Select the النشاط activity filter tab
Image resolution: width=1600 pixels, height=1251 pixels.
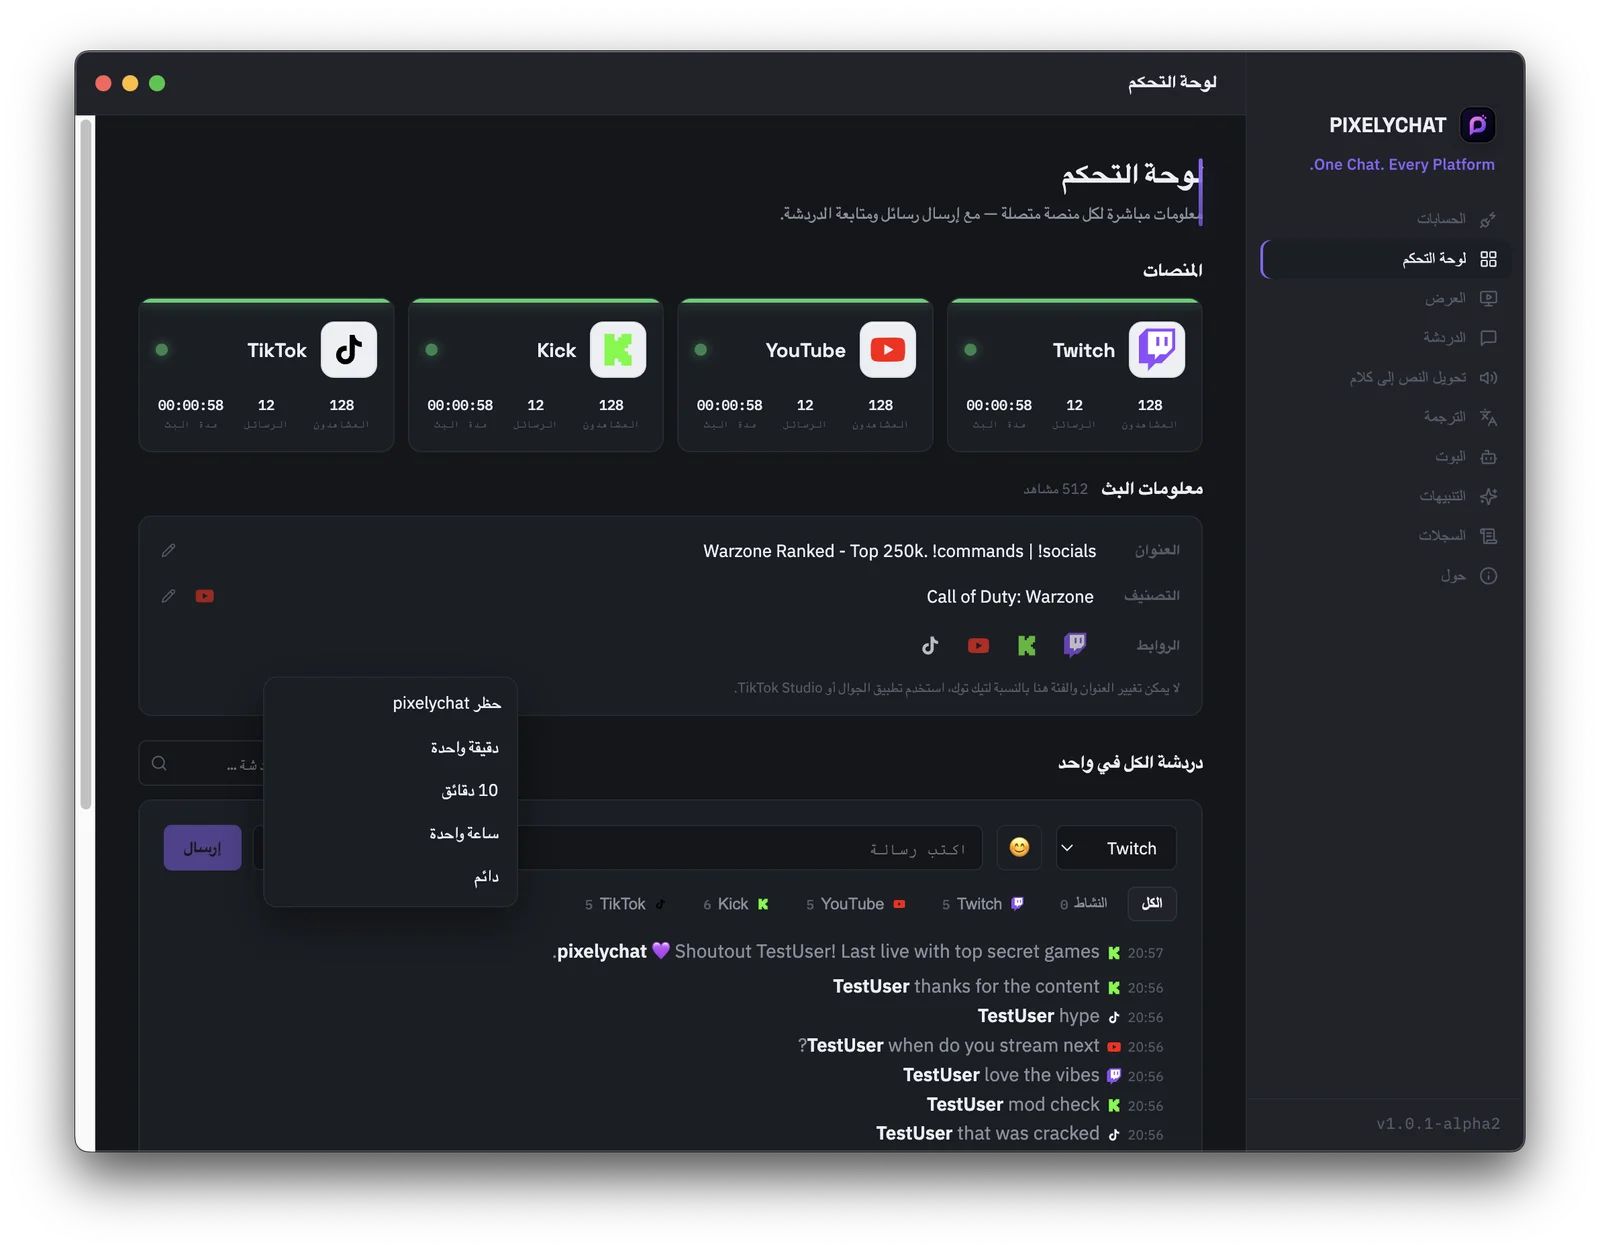pos(1084,904)
